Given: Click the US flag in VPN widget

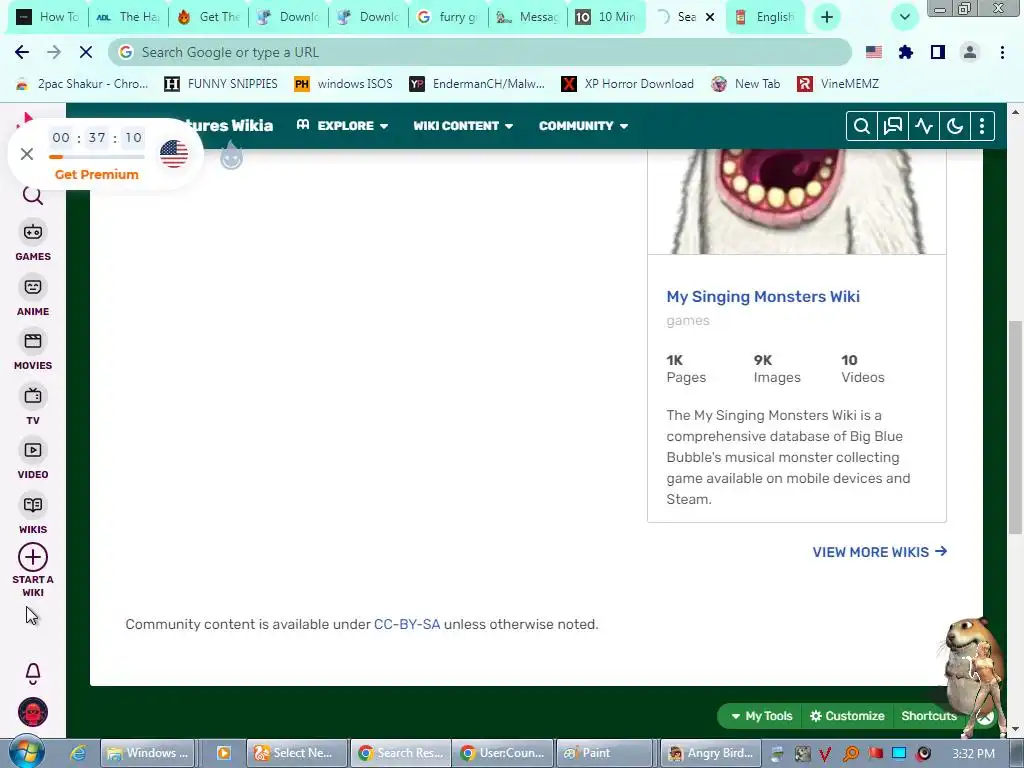Looking at the screenshot, I should (174, 154).
